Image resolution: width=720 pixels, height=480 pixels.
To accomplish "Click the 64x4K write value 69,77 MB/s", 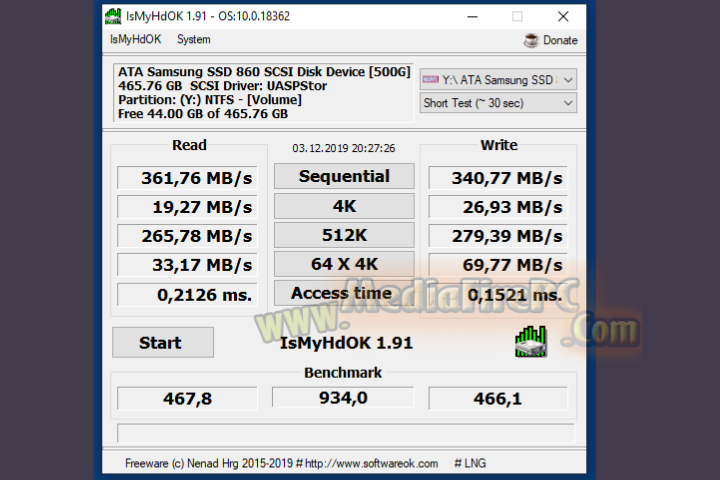I will click(x=498, y=265).
